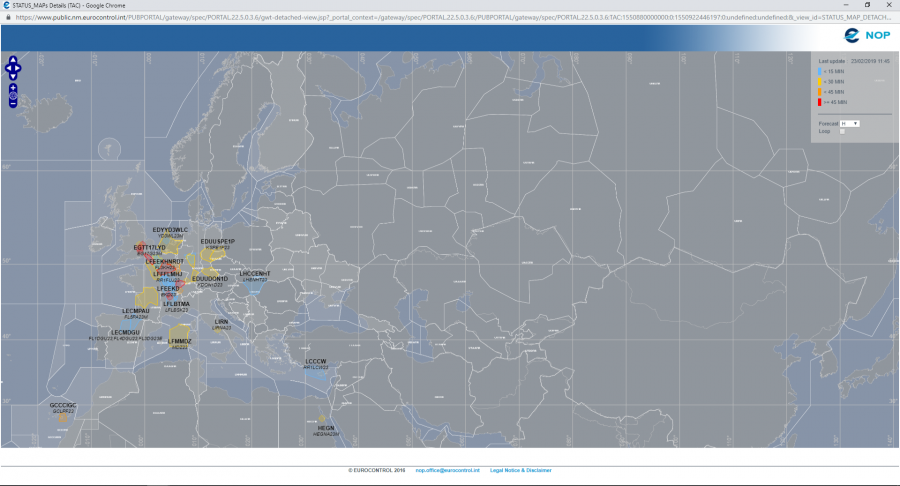Click the HEGN marker on the map
Image resolution: width=900 pixels, height=486 pixels.
pyautogui.click(x=326, y=428)
